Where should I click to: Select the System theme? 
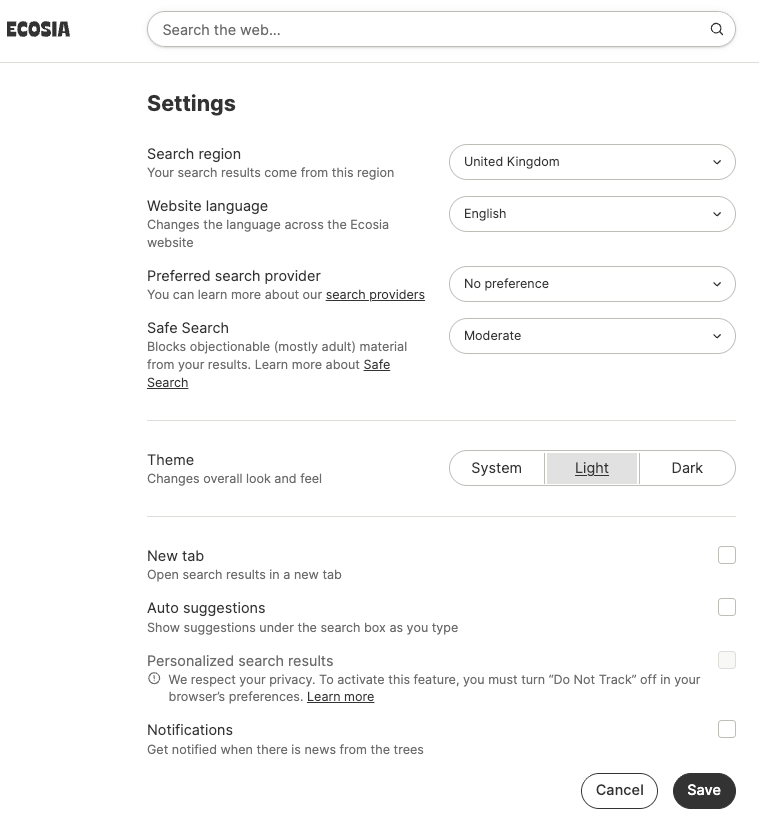(498, 467)
